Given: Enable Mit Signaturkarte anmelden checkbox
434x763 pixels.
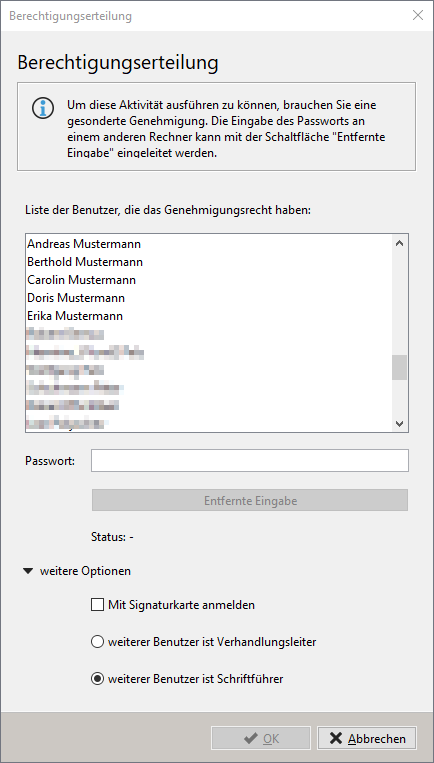Looking at the screenshot, I should click(97, 605).
